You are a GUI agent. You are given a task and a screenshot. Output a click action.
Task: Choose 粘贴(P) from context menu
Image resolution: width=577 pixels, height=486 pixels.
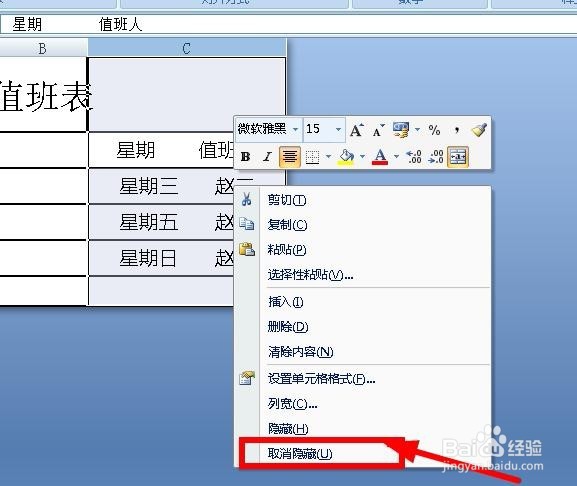coord(362,249)
